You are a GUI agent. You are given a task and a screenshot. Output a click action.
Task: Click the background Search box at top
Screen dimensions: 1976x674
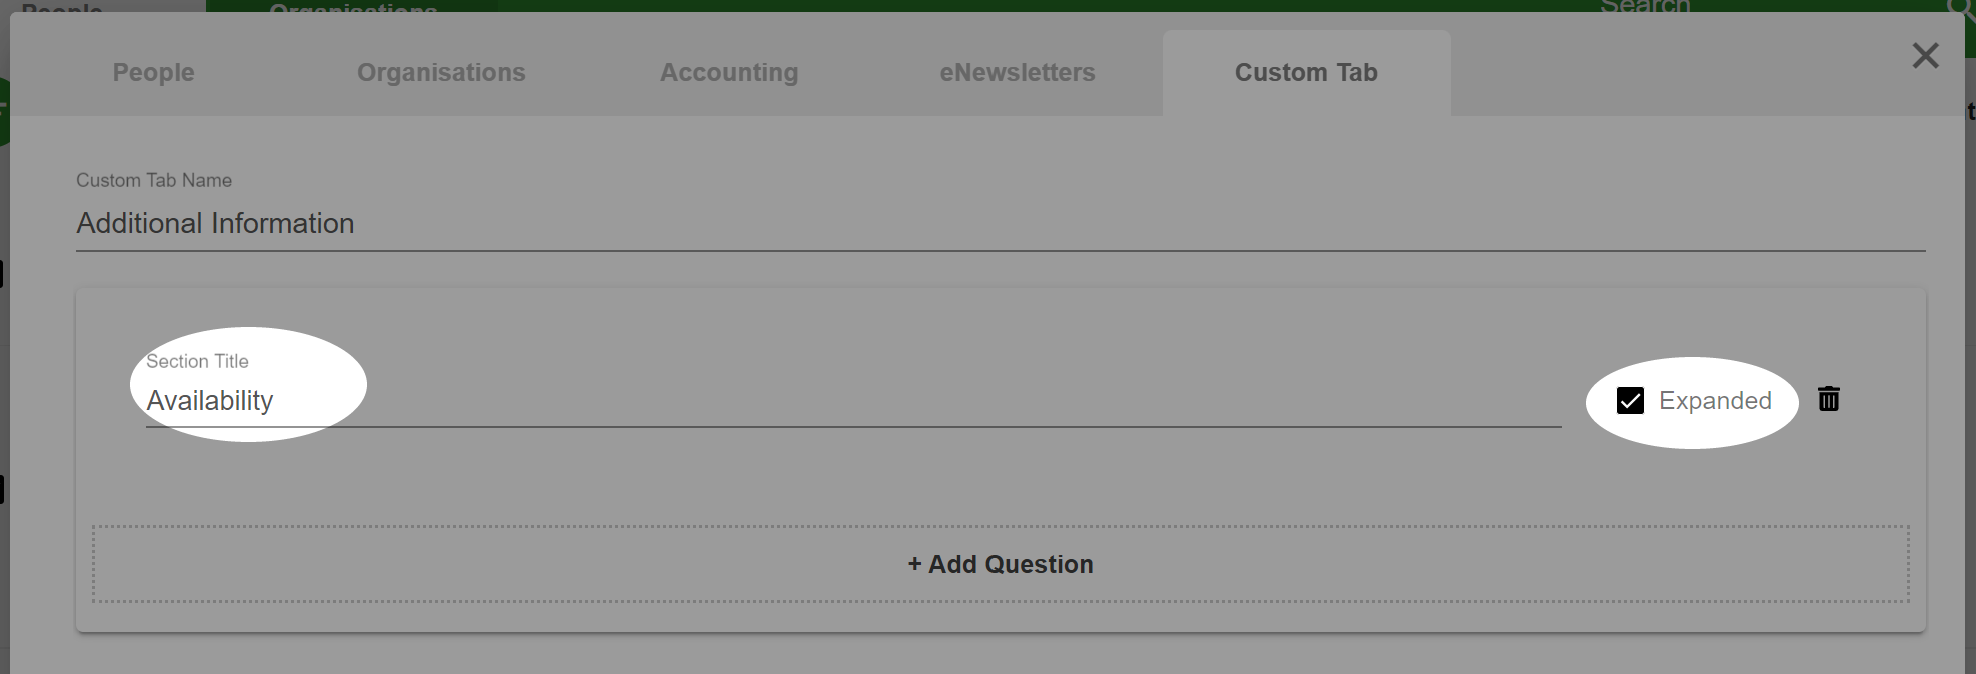(x=1645, y=6)
